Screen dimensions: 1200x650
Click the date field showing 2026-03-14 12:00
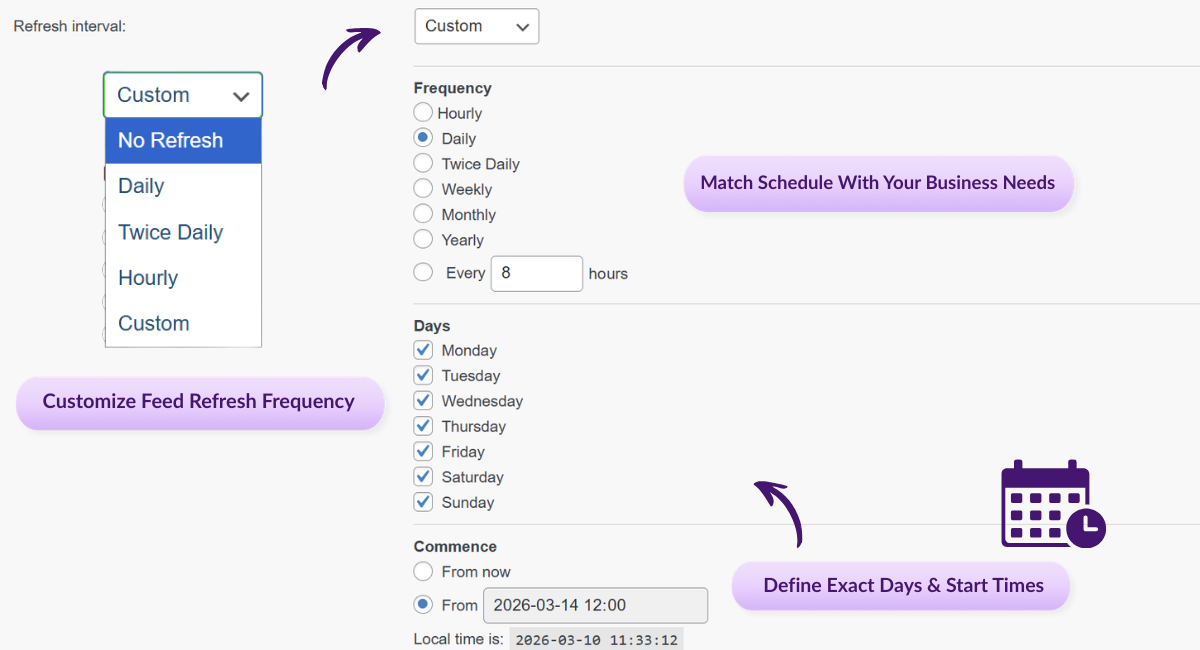coord(595,605)
